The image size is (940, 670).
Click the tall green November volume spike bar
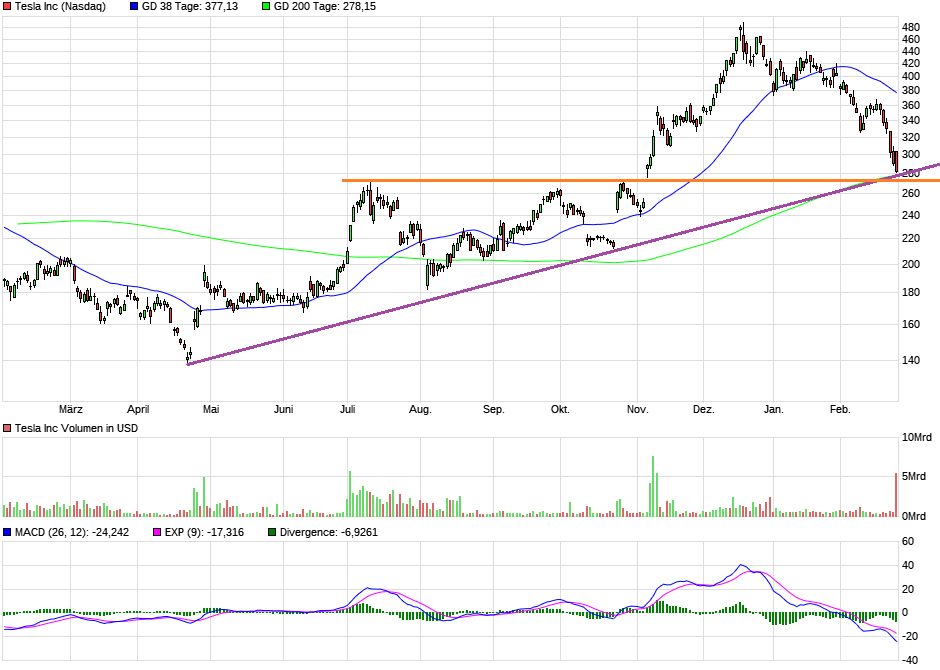tap(653, 486)
